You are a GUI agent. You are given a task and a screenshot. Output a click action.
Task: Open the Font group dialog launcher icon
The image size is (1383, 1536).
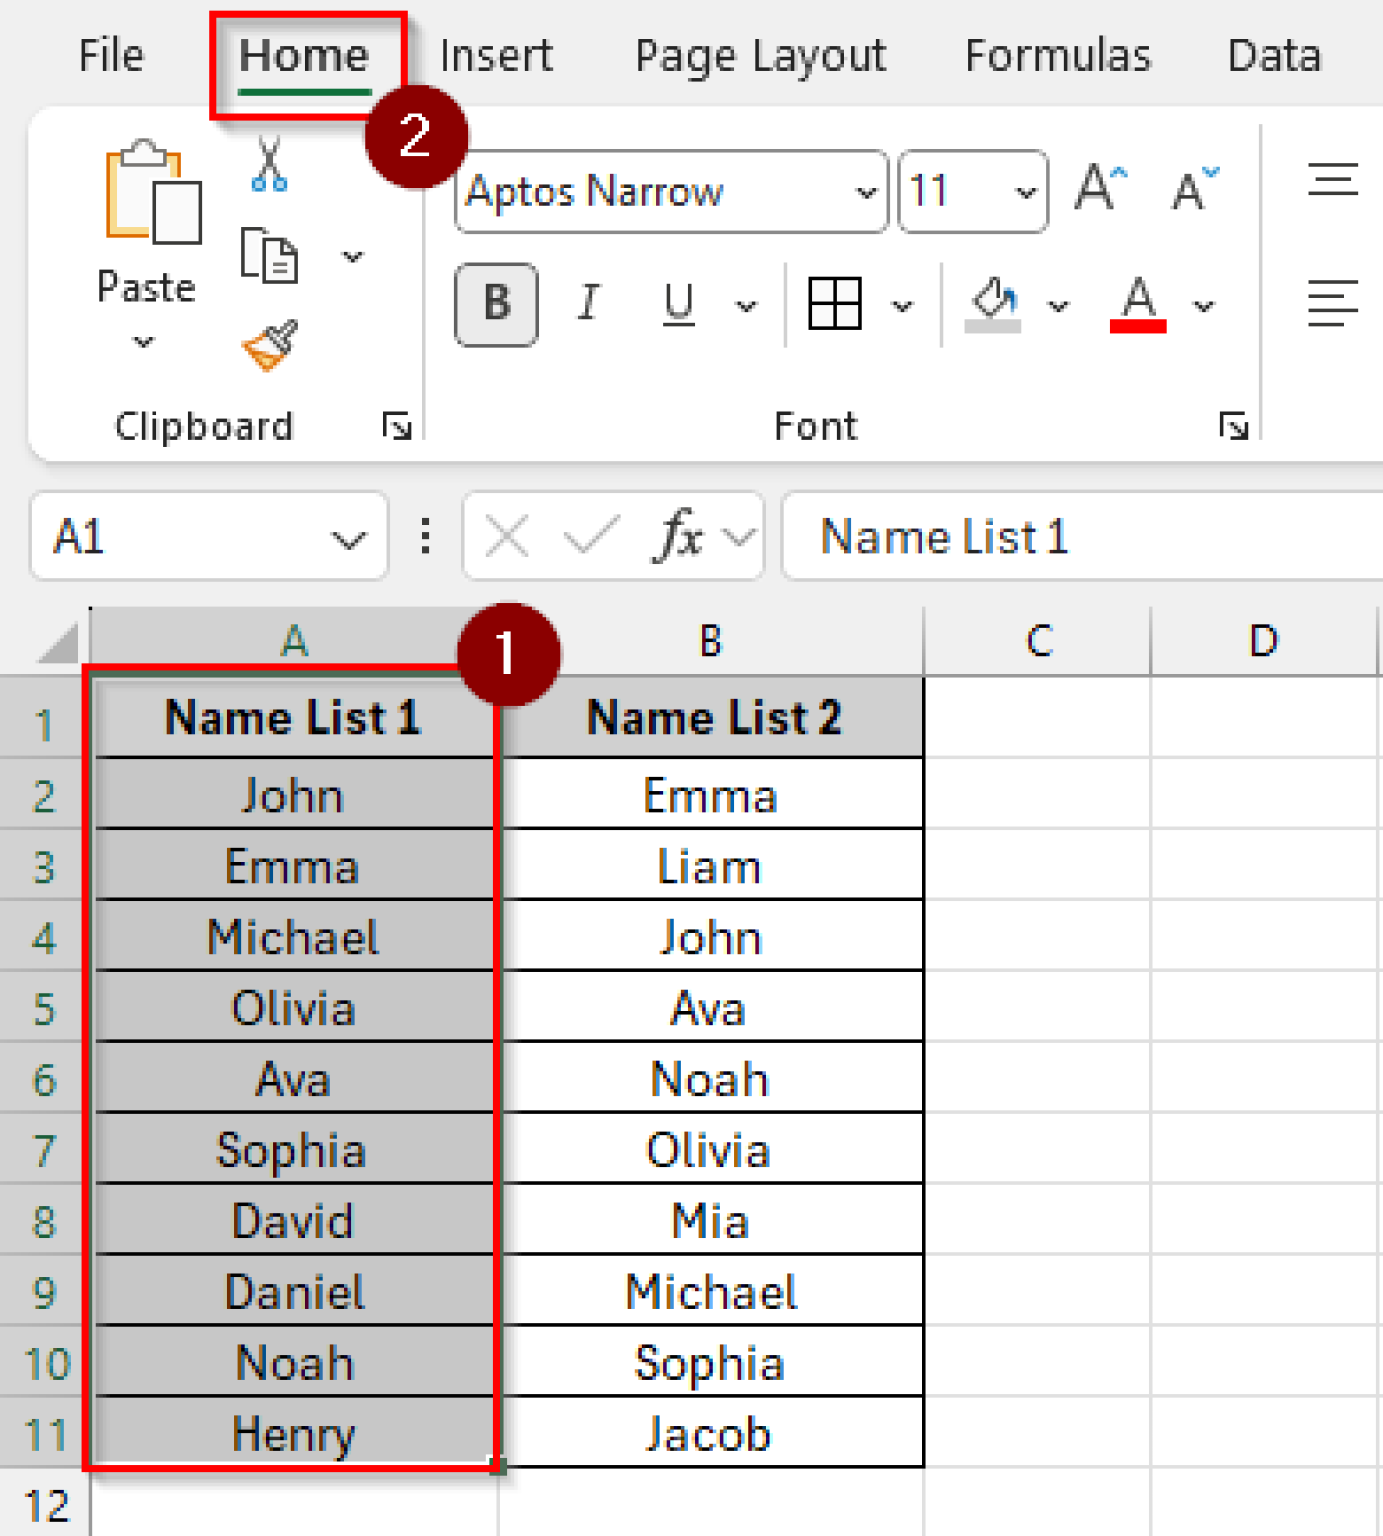click(x=1234, y=424)
